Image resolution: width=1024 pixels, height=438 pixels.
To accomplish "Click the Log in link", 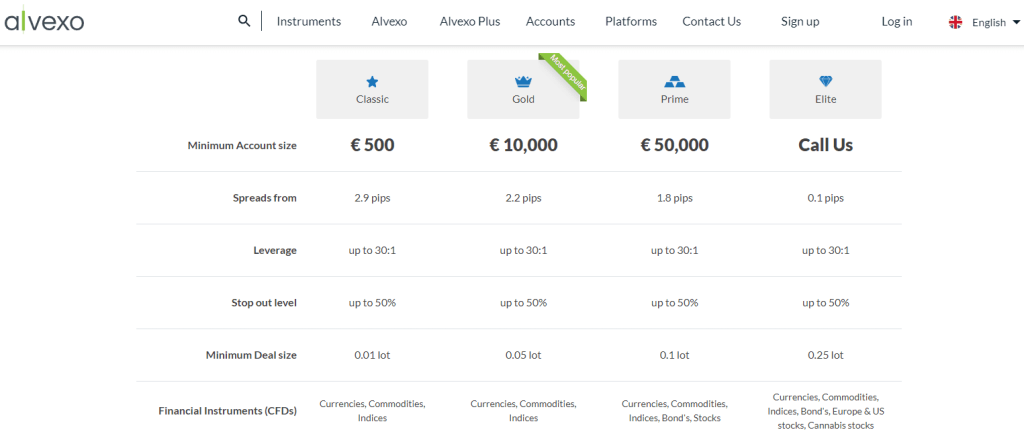I will click(x=897, y=22).
